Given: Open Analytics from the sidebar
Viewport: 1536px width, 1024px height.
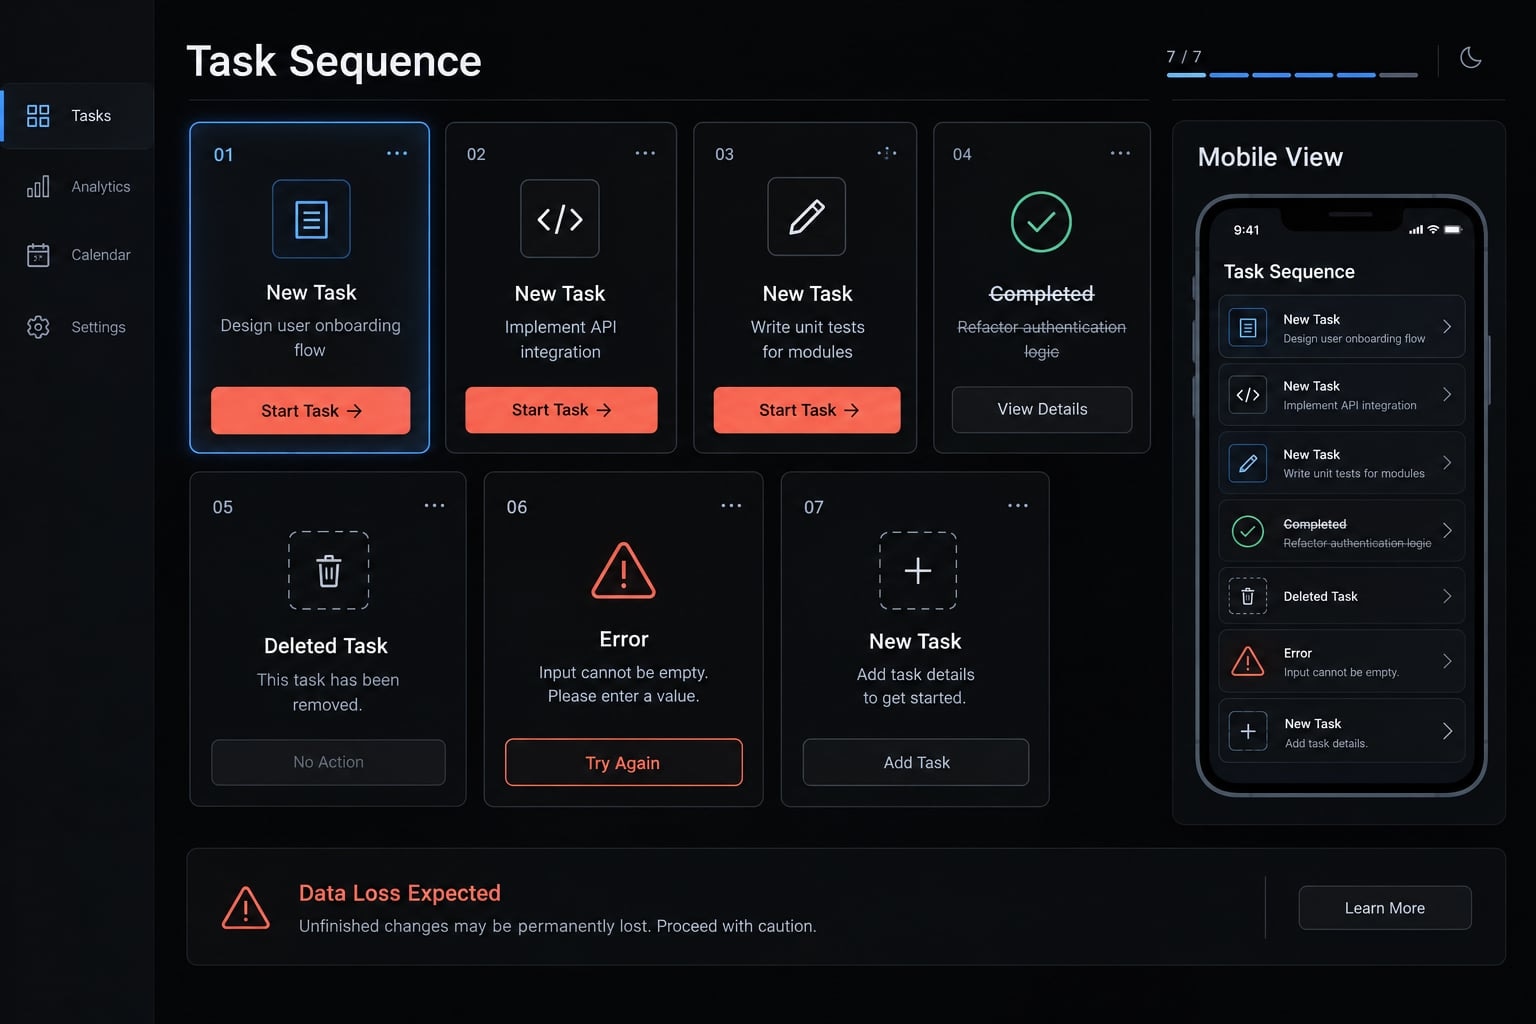Looking at the screenshot, I should (x=77, y=186).
